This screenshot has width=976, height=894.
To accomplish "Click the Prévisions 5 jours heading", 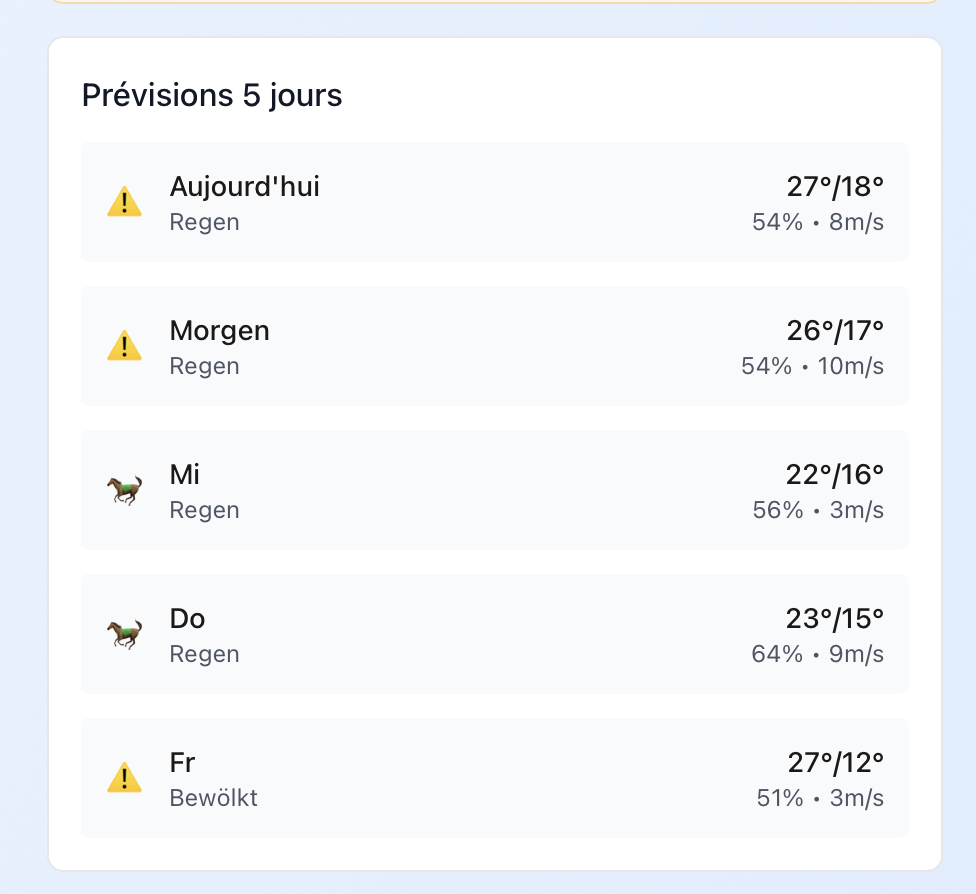I will point(212,96).
